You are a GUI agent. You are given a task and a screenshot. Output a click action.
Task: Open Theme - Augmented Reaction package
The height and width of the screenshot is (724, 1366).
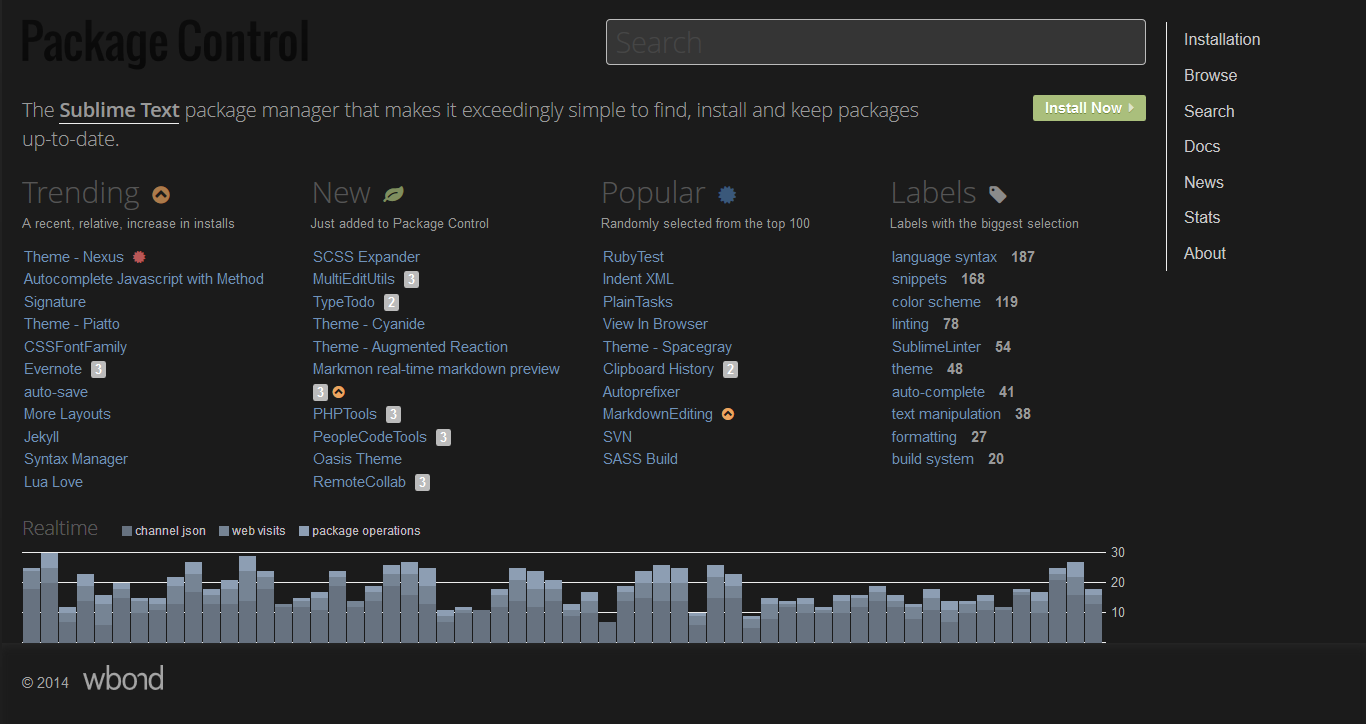click(x=410, y=347)
